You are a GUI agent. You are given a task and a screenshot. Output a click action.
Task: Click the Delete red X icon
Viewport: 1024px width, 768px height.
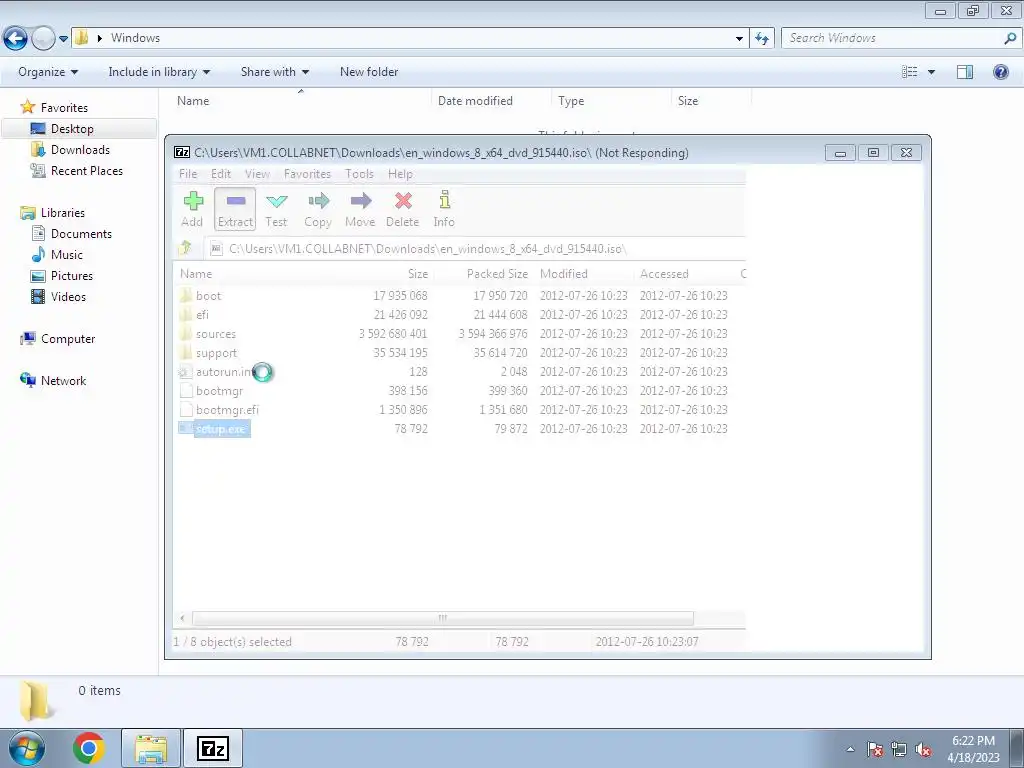(x=403, y=209)
